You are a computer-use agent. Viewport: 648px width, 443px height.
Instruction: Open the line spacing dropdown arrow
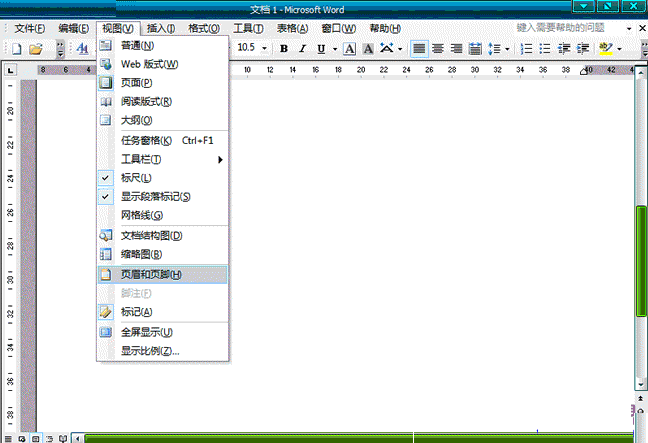point(507,49)
